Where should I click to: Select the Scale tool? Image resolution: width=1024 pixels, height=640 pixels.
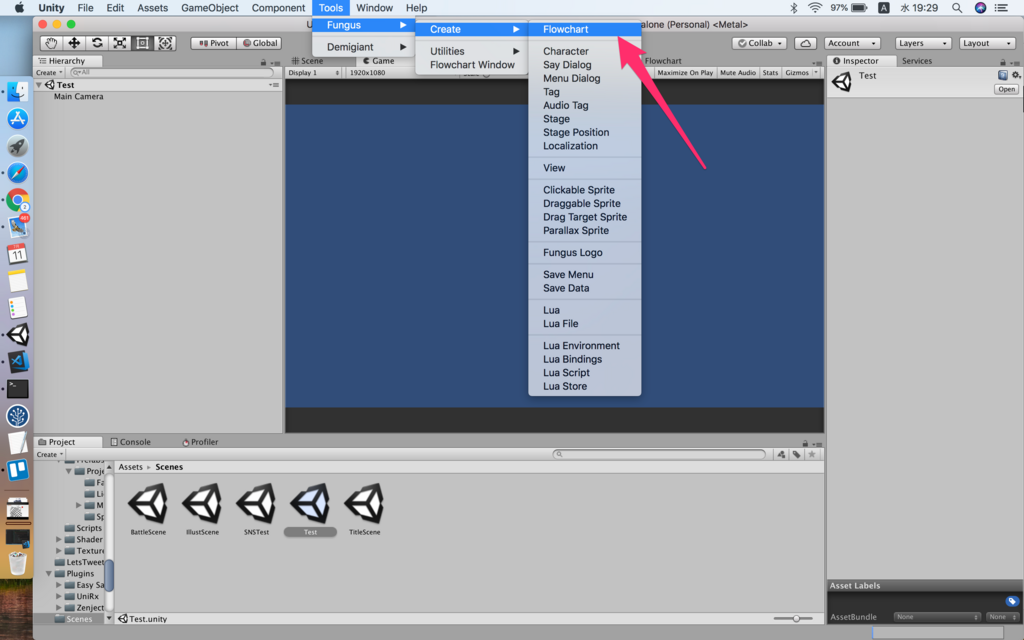(120, 43)
